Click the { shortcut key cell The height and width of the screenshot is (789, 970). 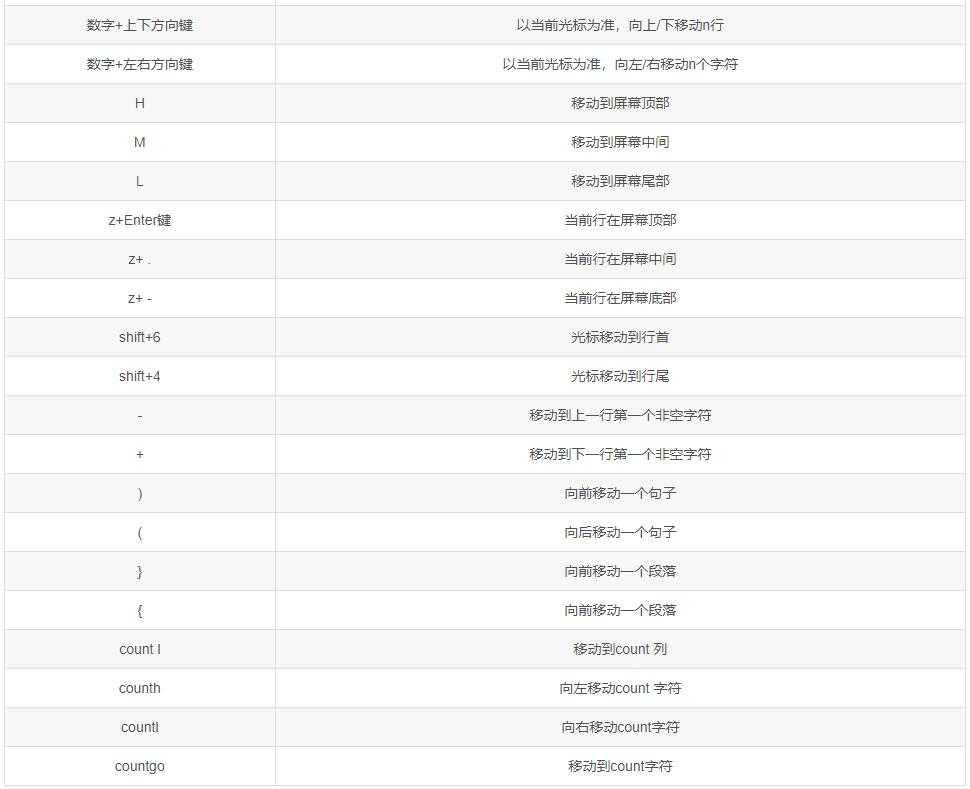tap(139, 610)
